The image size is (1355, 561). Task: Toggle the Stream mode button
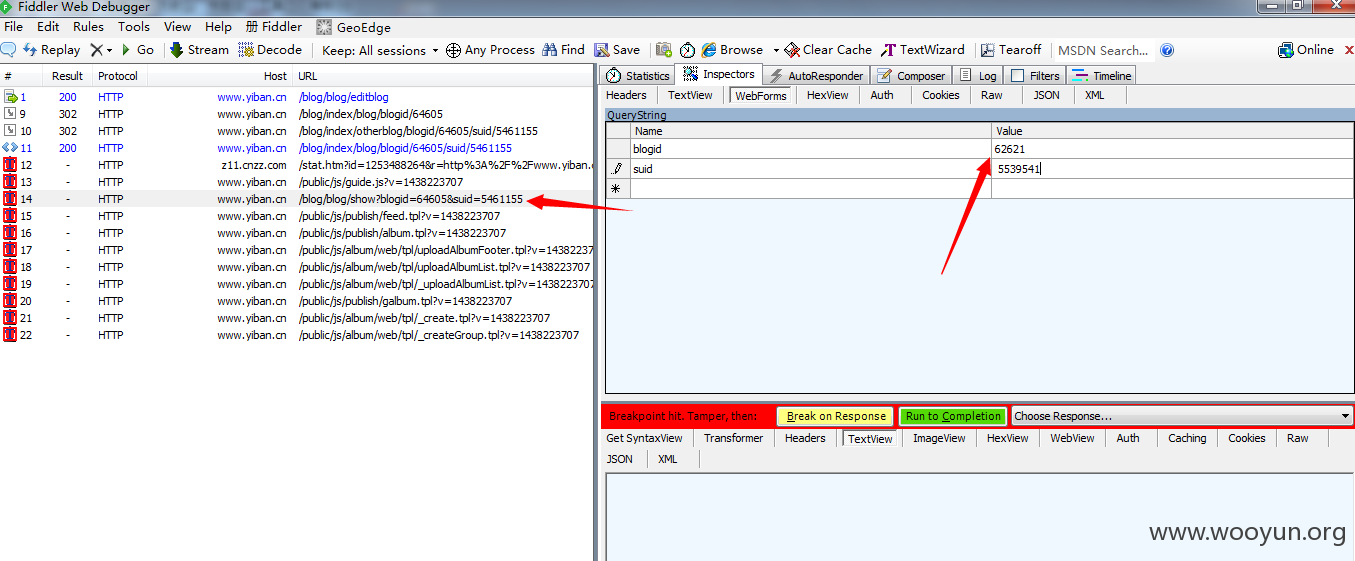click(199, 50)
